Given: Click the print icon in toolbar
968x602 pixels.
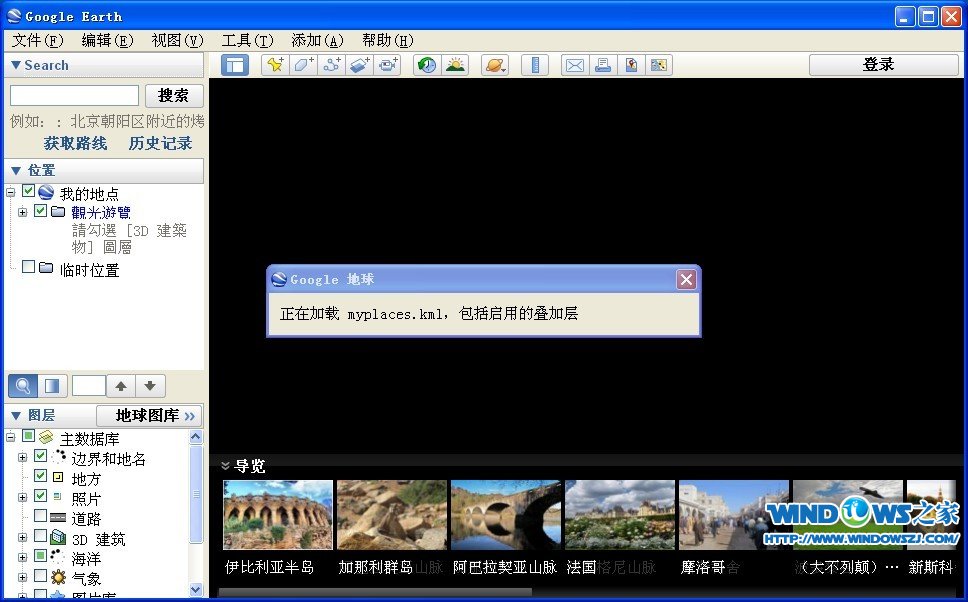Looking at the screenshot, I should tap(602, 65).
